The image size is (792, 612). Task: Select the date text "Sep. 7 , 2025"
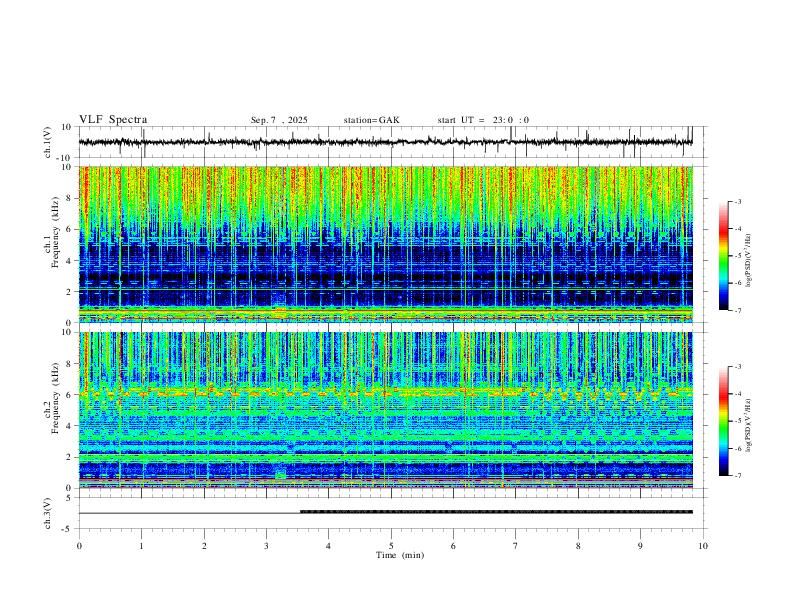[279, 120]
